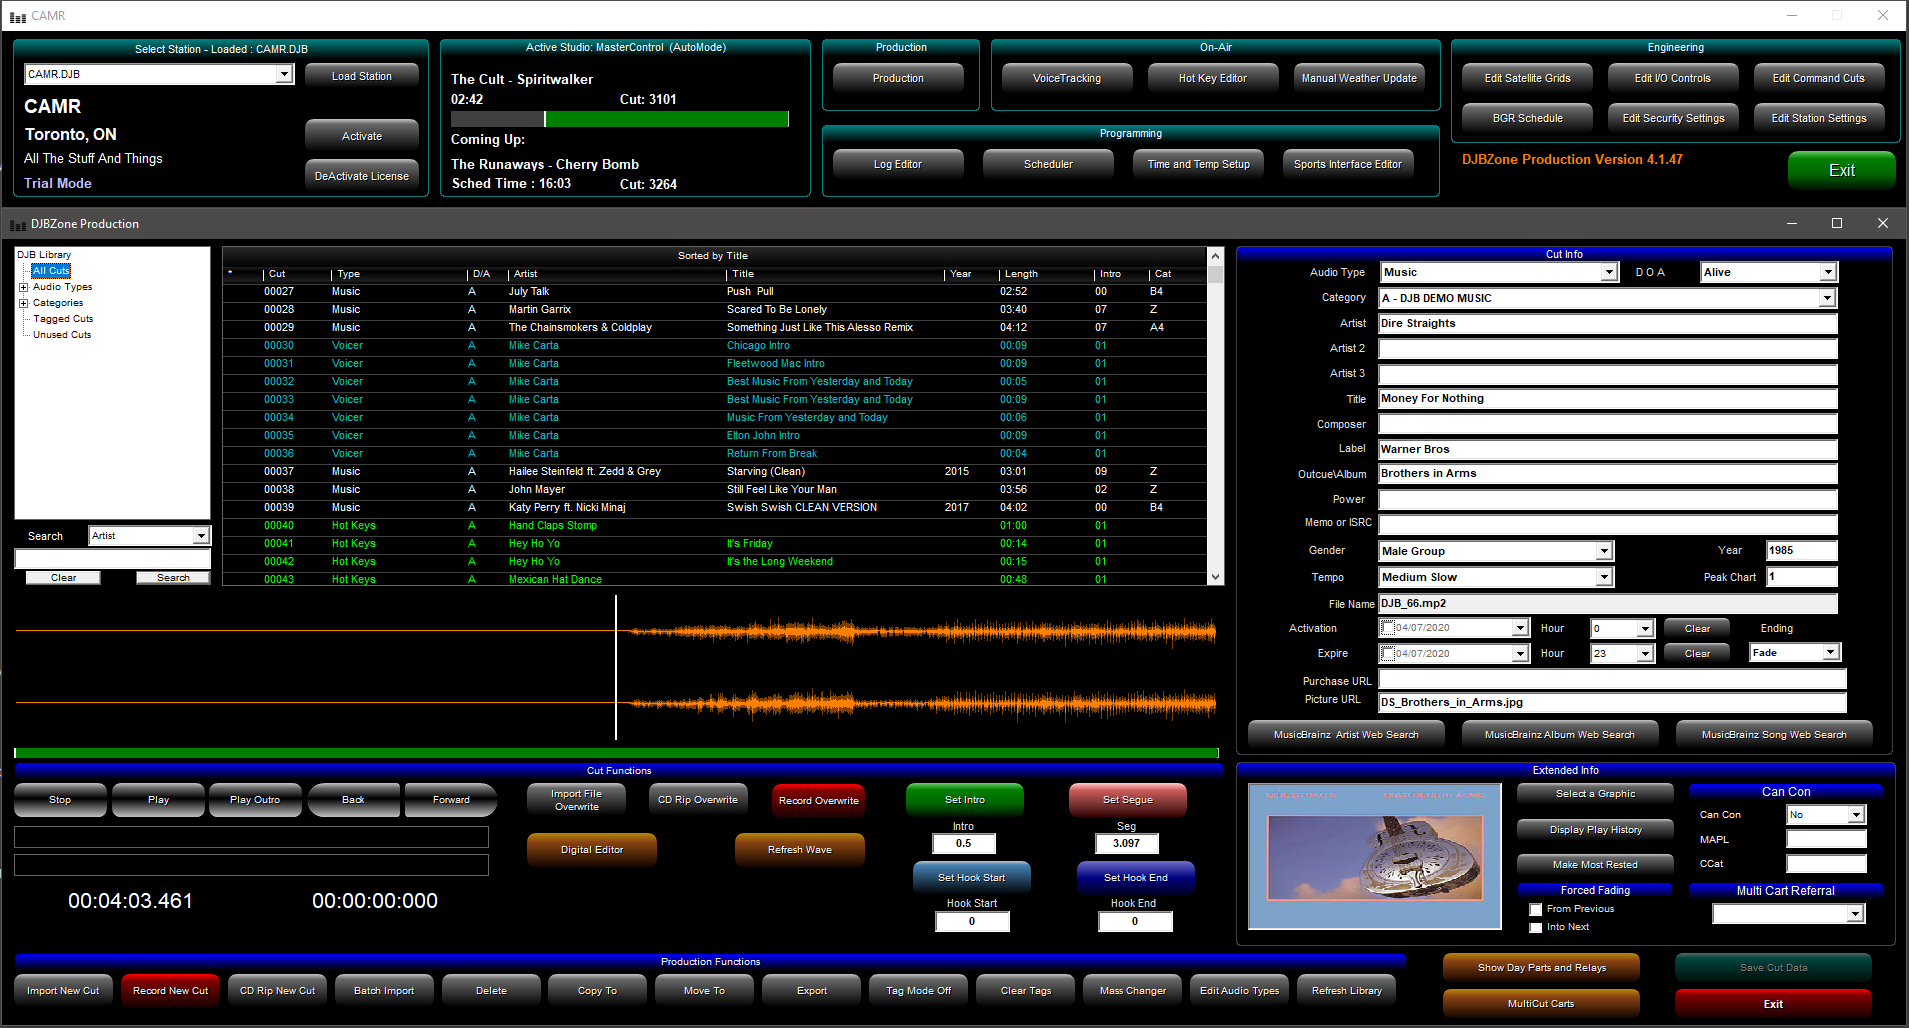Click the red Record New Cut button
1909x1028 pixels.
coord(170,991)
